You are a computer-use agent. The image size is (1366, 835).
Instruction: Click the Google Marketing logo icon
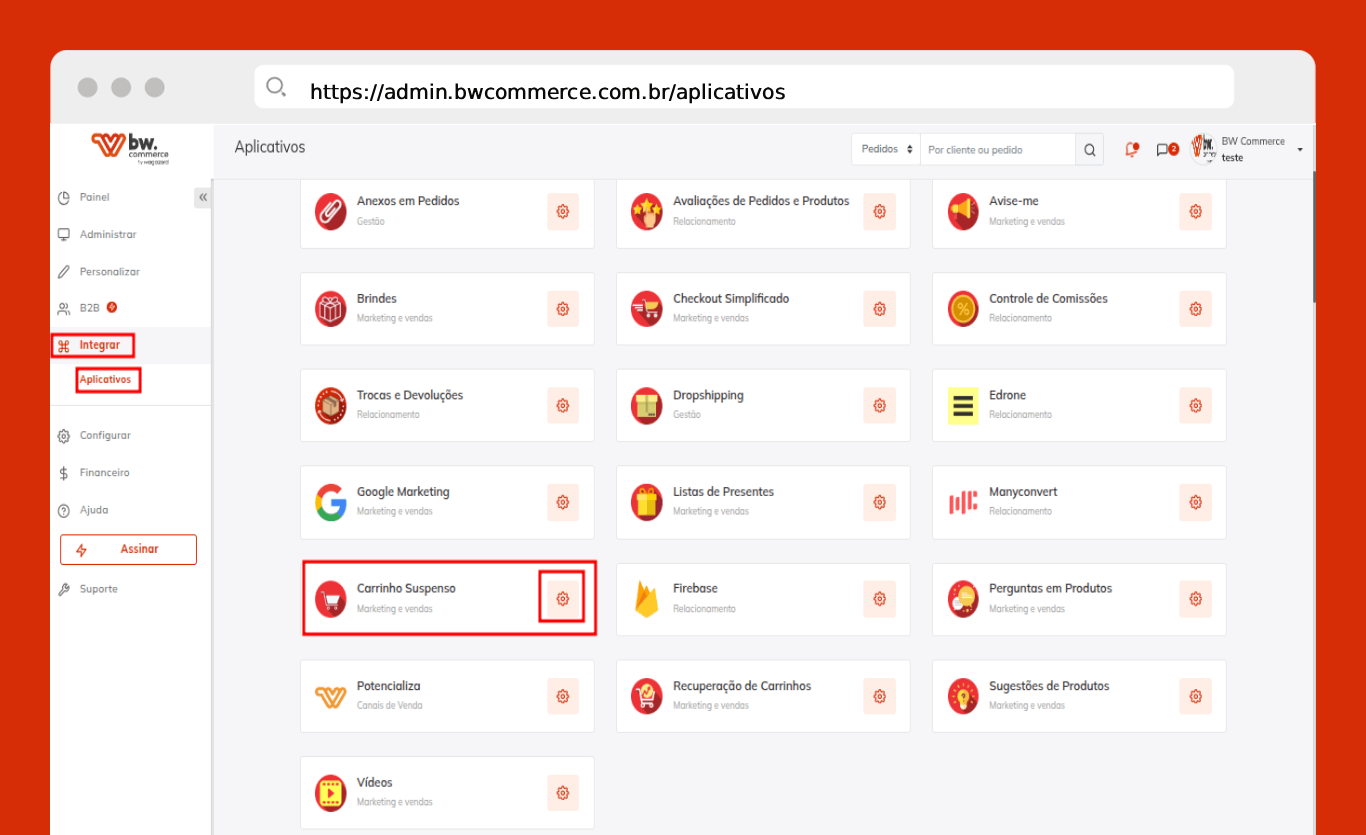click(x=331, y=502)
